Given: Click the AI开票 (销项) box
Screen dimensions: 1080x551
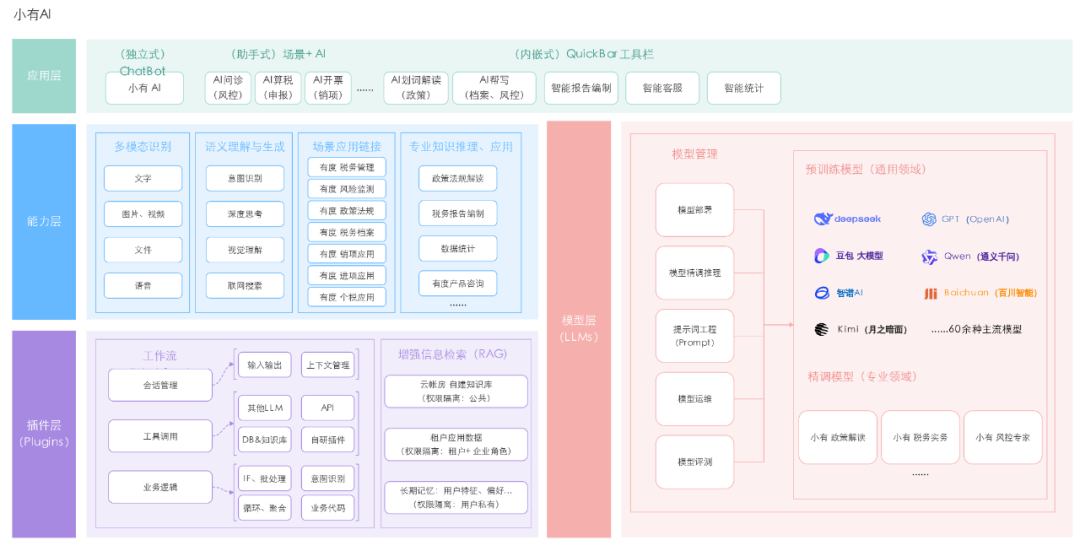Looking at the screenshot, I should [x=328, y=88].
